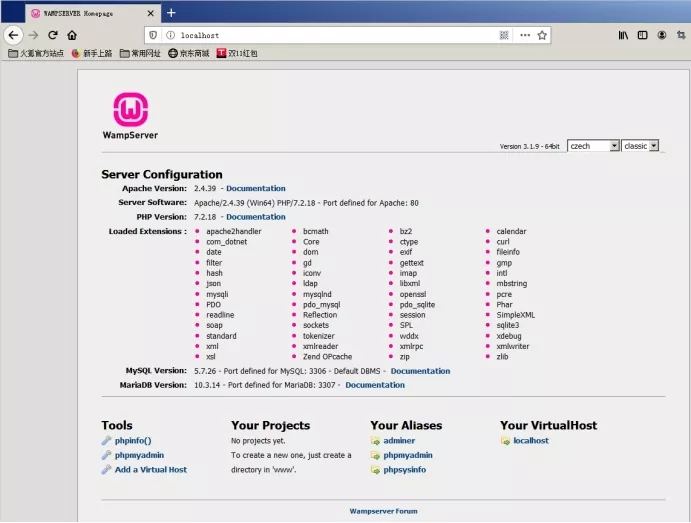Open phpmyadmin under Your Aliases

pos(408,455)
